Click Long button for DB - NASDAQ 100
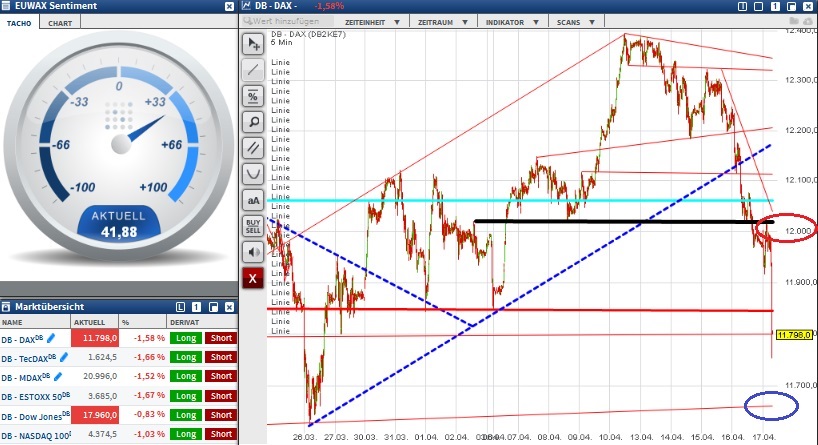 click(186, 434)
